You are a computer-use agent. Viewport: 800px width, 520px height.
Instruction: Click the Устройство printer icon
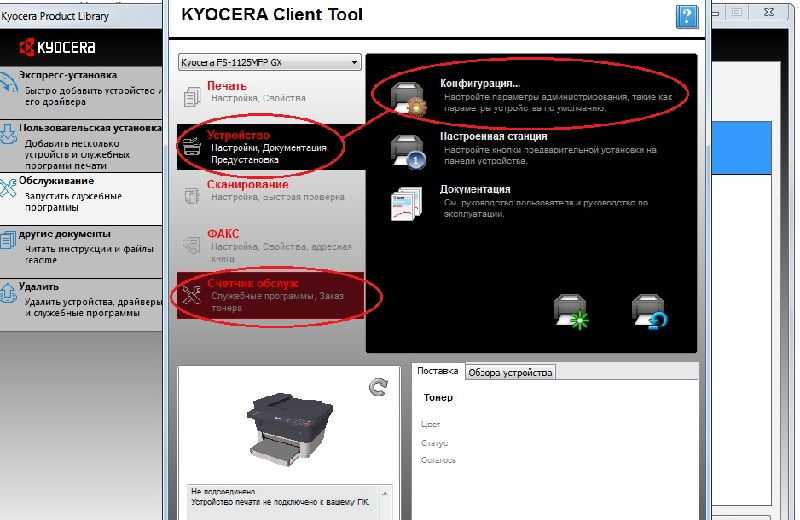192,146
